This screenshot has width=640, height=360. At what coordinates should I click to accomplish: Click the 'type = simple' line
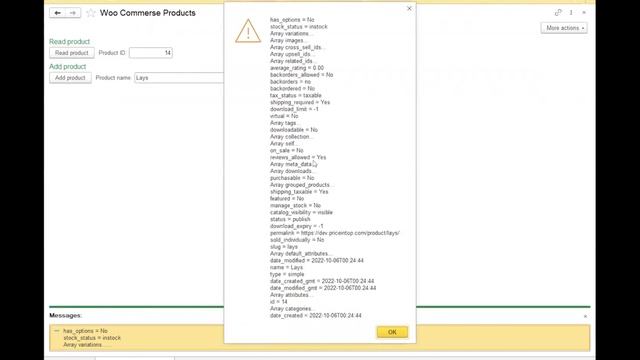point(287,274)
